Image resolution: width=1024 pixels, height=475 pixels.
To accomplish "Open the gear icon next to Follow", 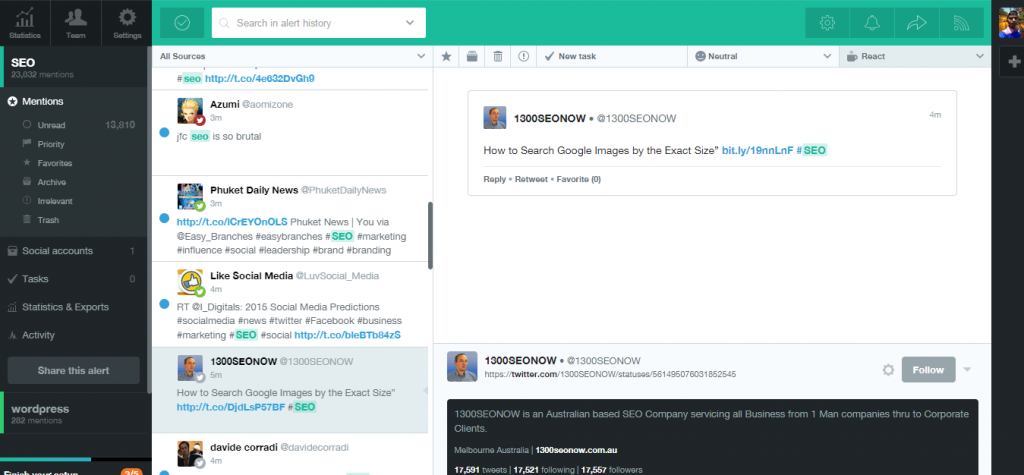I will point(888,370).
